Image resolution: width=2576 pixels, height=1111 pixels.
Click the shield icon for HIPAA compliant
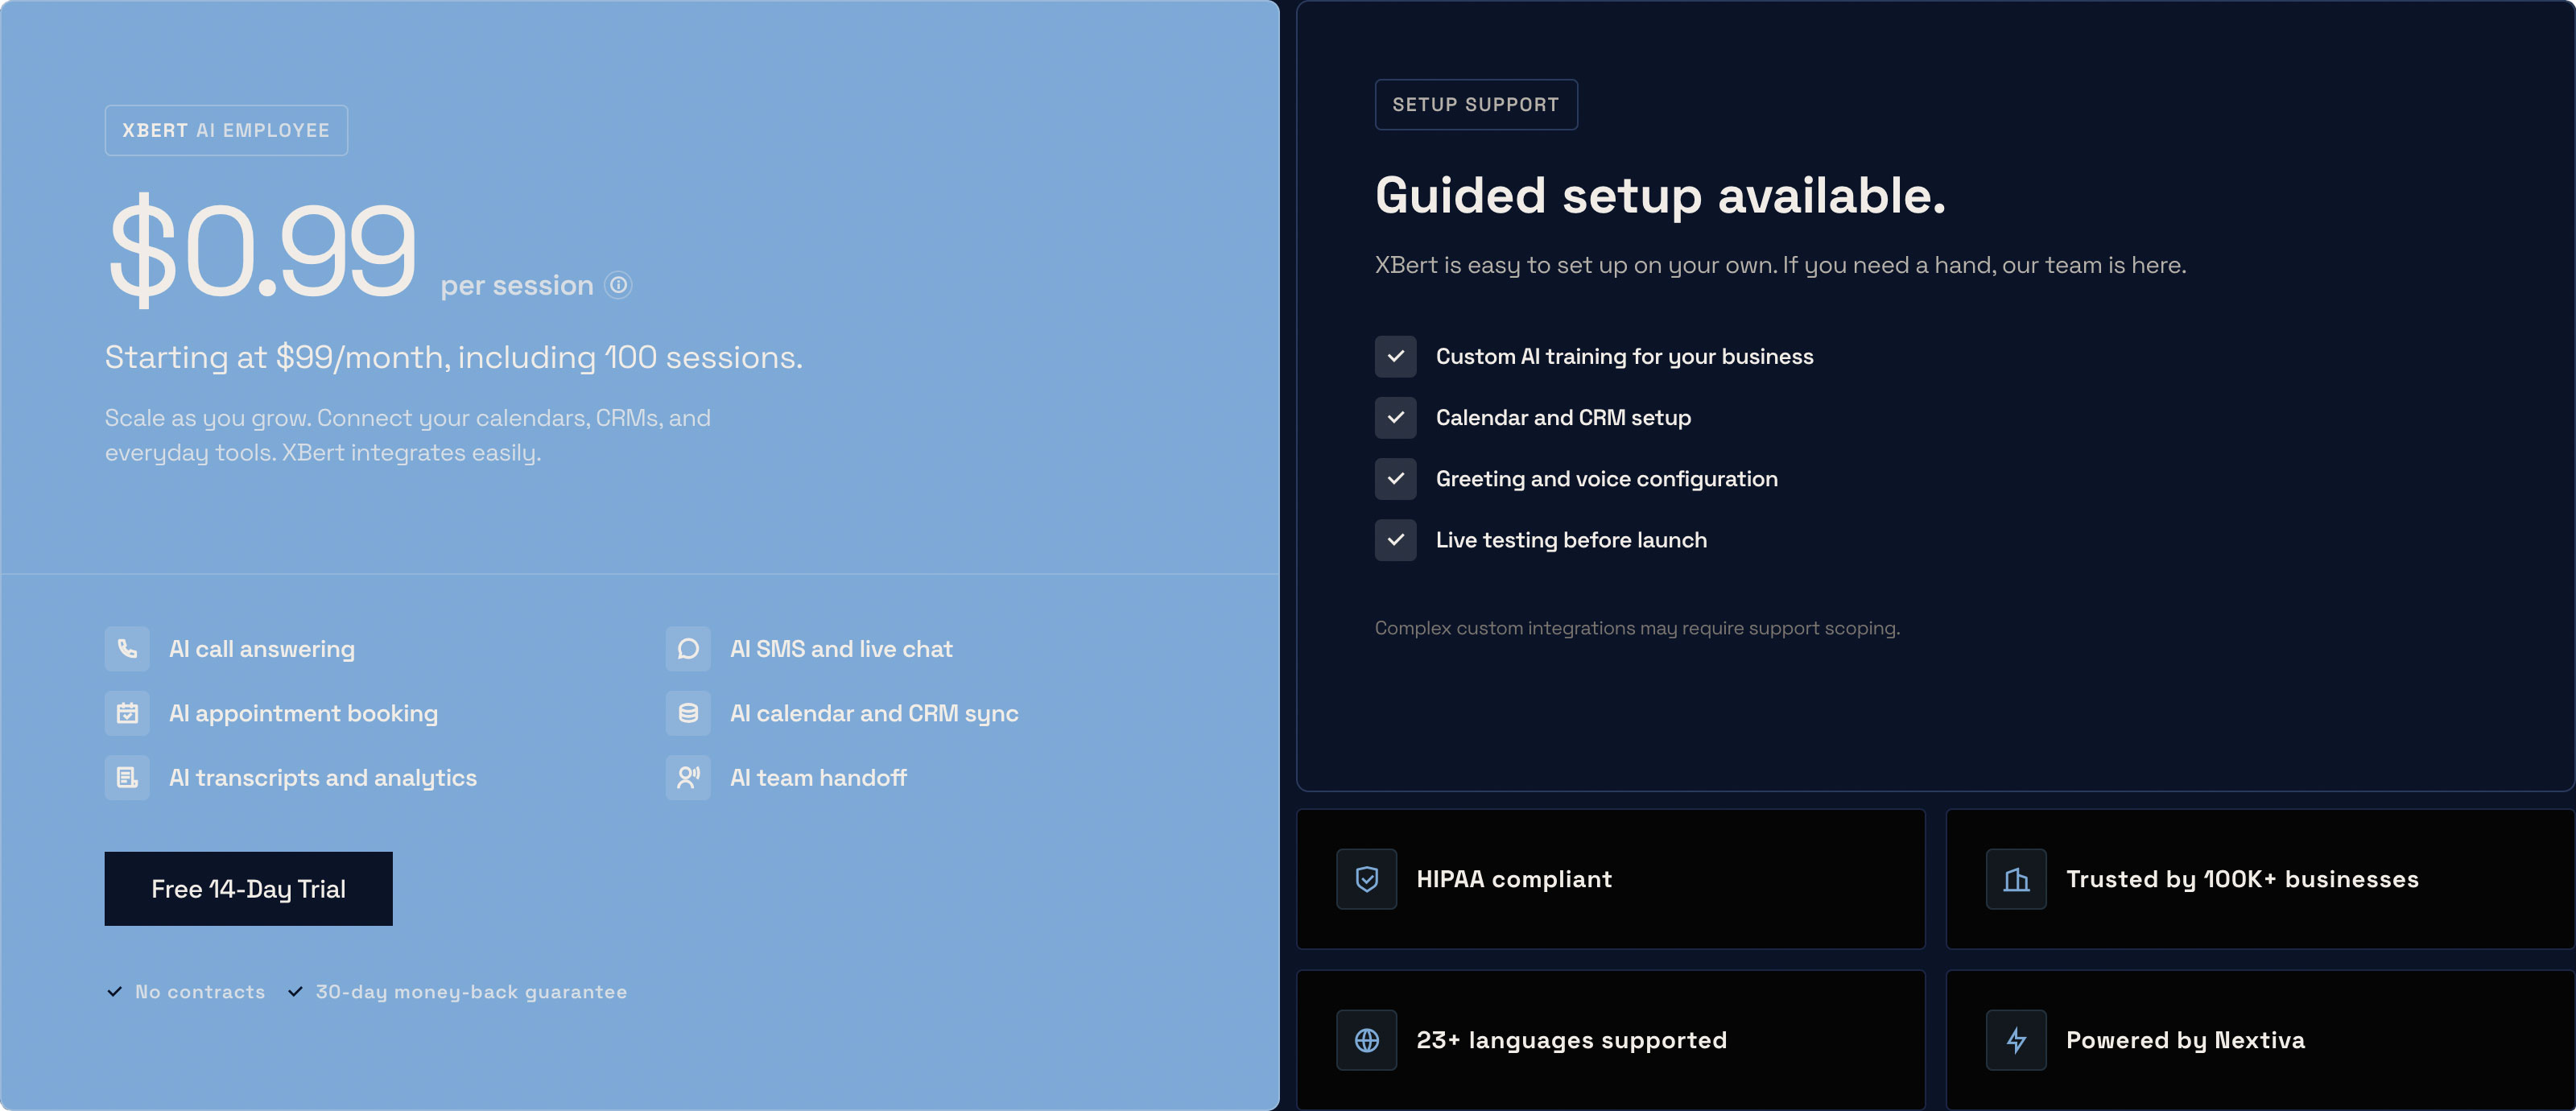click(1367, 879)
